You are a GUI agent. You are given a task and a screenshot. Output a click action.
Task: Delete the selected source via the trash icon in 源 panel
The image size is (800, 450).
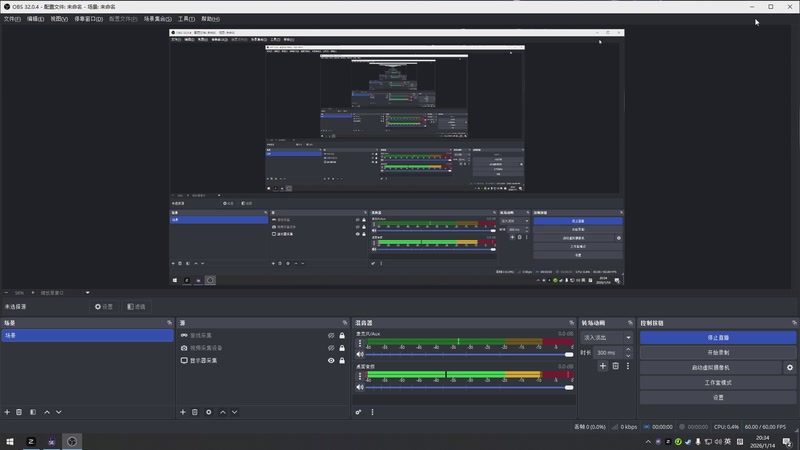tap(194, 412)
